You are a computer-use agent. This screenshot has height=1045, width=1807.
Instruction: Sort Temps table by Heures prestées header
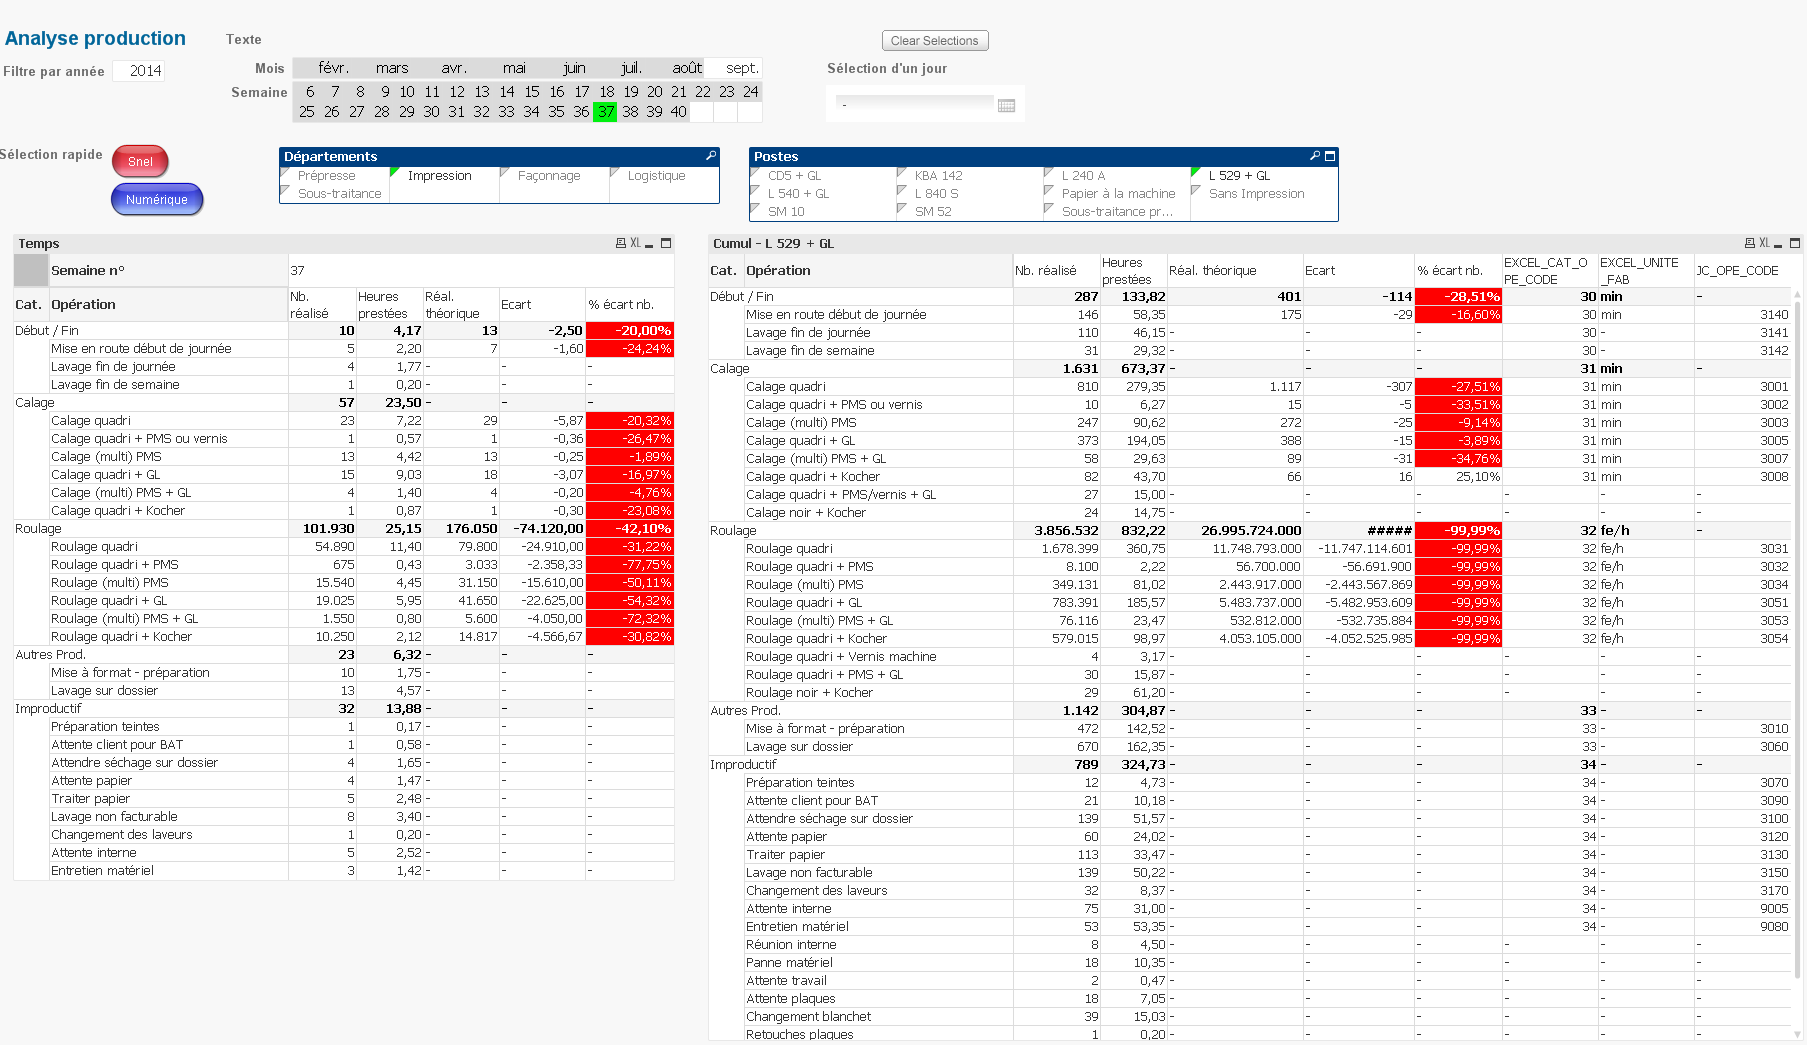click(x=389, y=305)
